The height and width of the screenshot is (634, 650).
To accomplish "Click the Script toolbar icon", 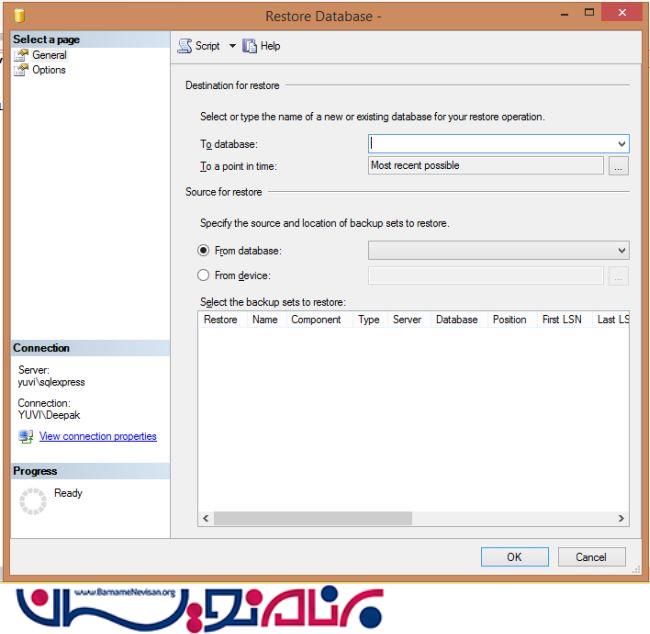I will click(x=185, y=46).
